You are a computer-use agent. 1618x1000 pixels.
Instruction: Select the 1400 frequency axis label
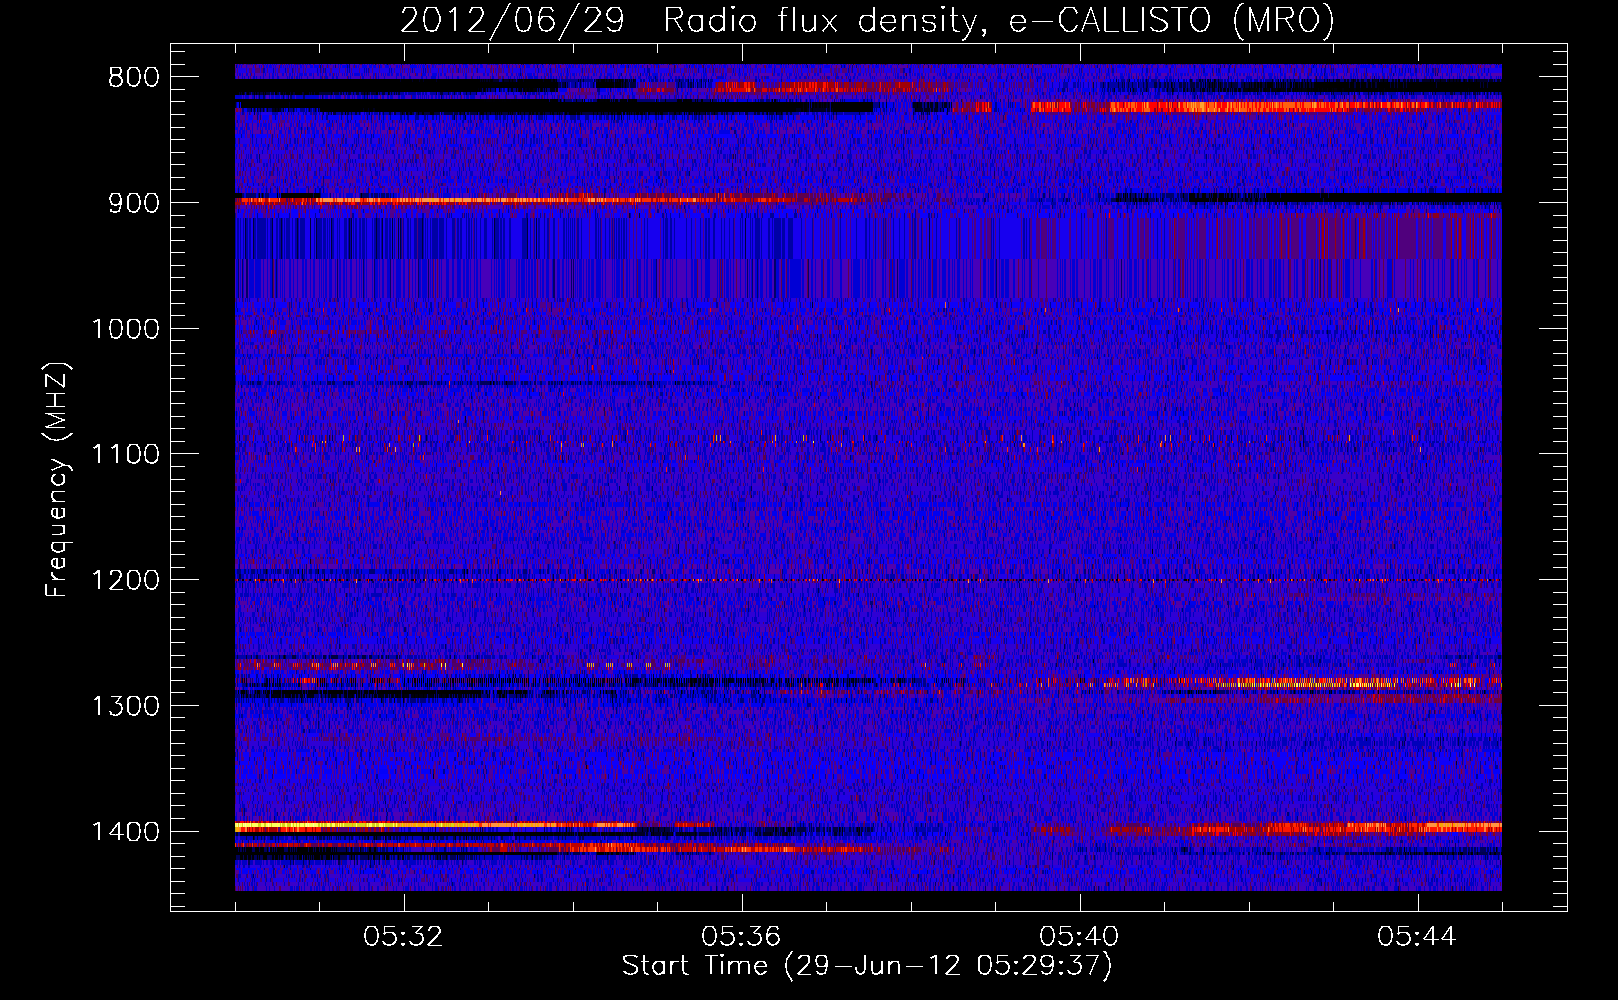click(x=125, y=832)
